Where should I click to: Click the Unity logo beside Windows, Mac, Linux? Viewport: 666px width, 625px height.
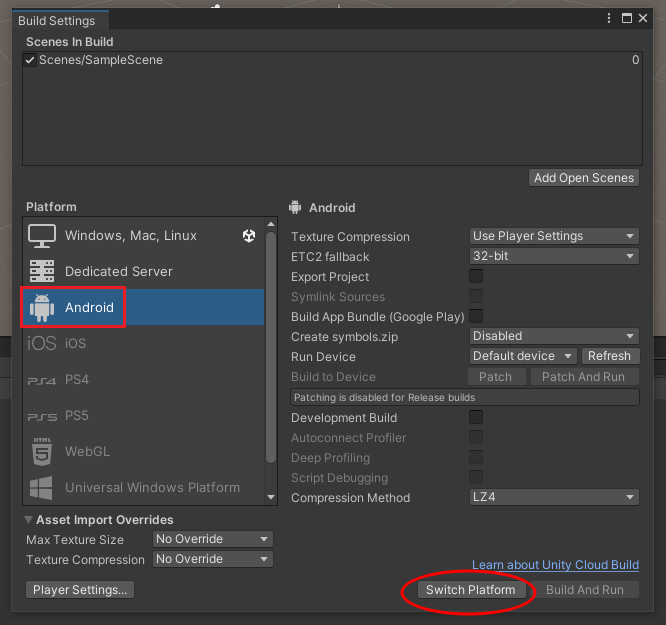click(x=249, y=235)
